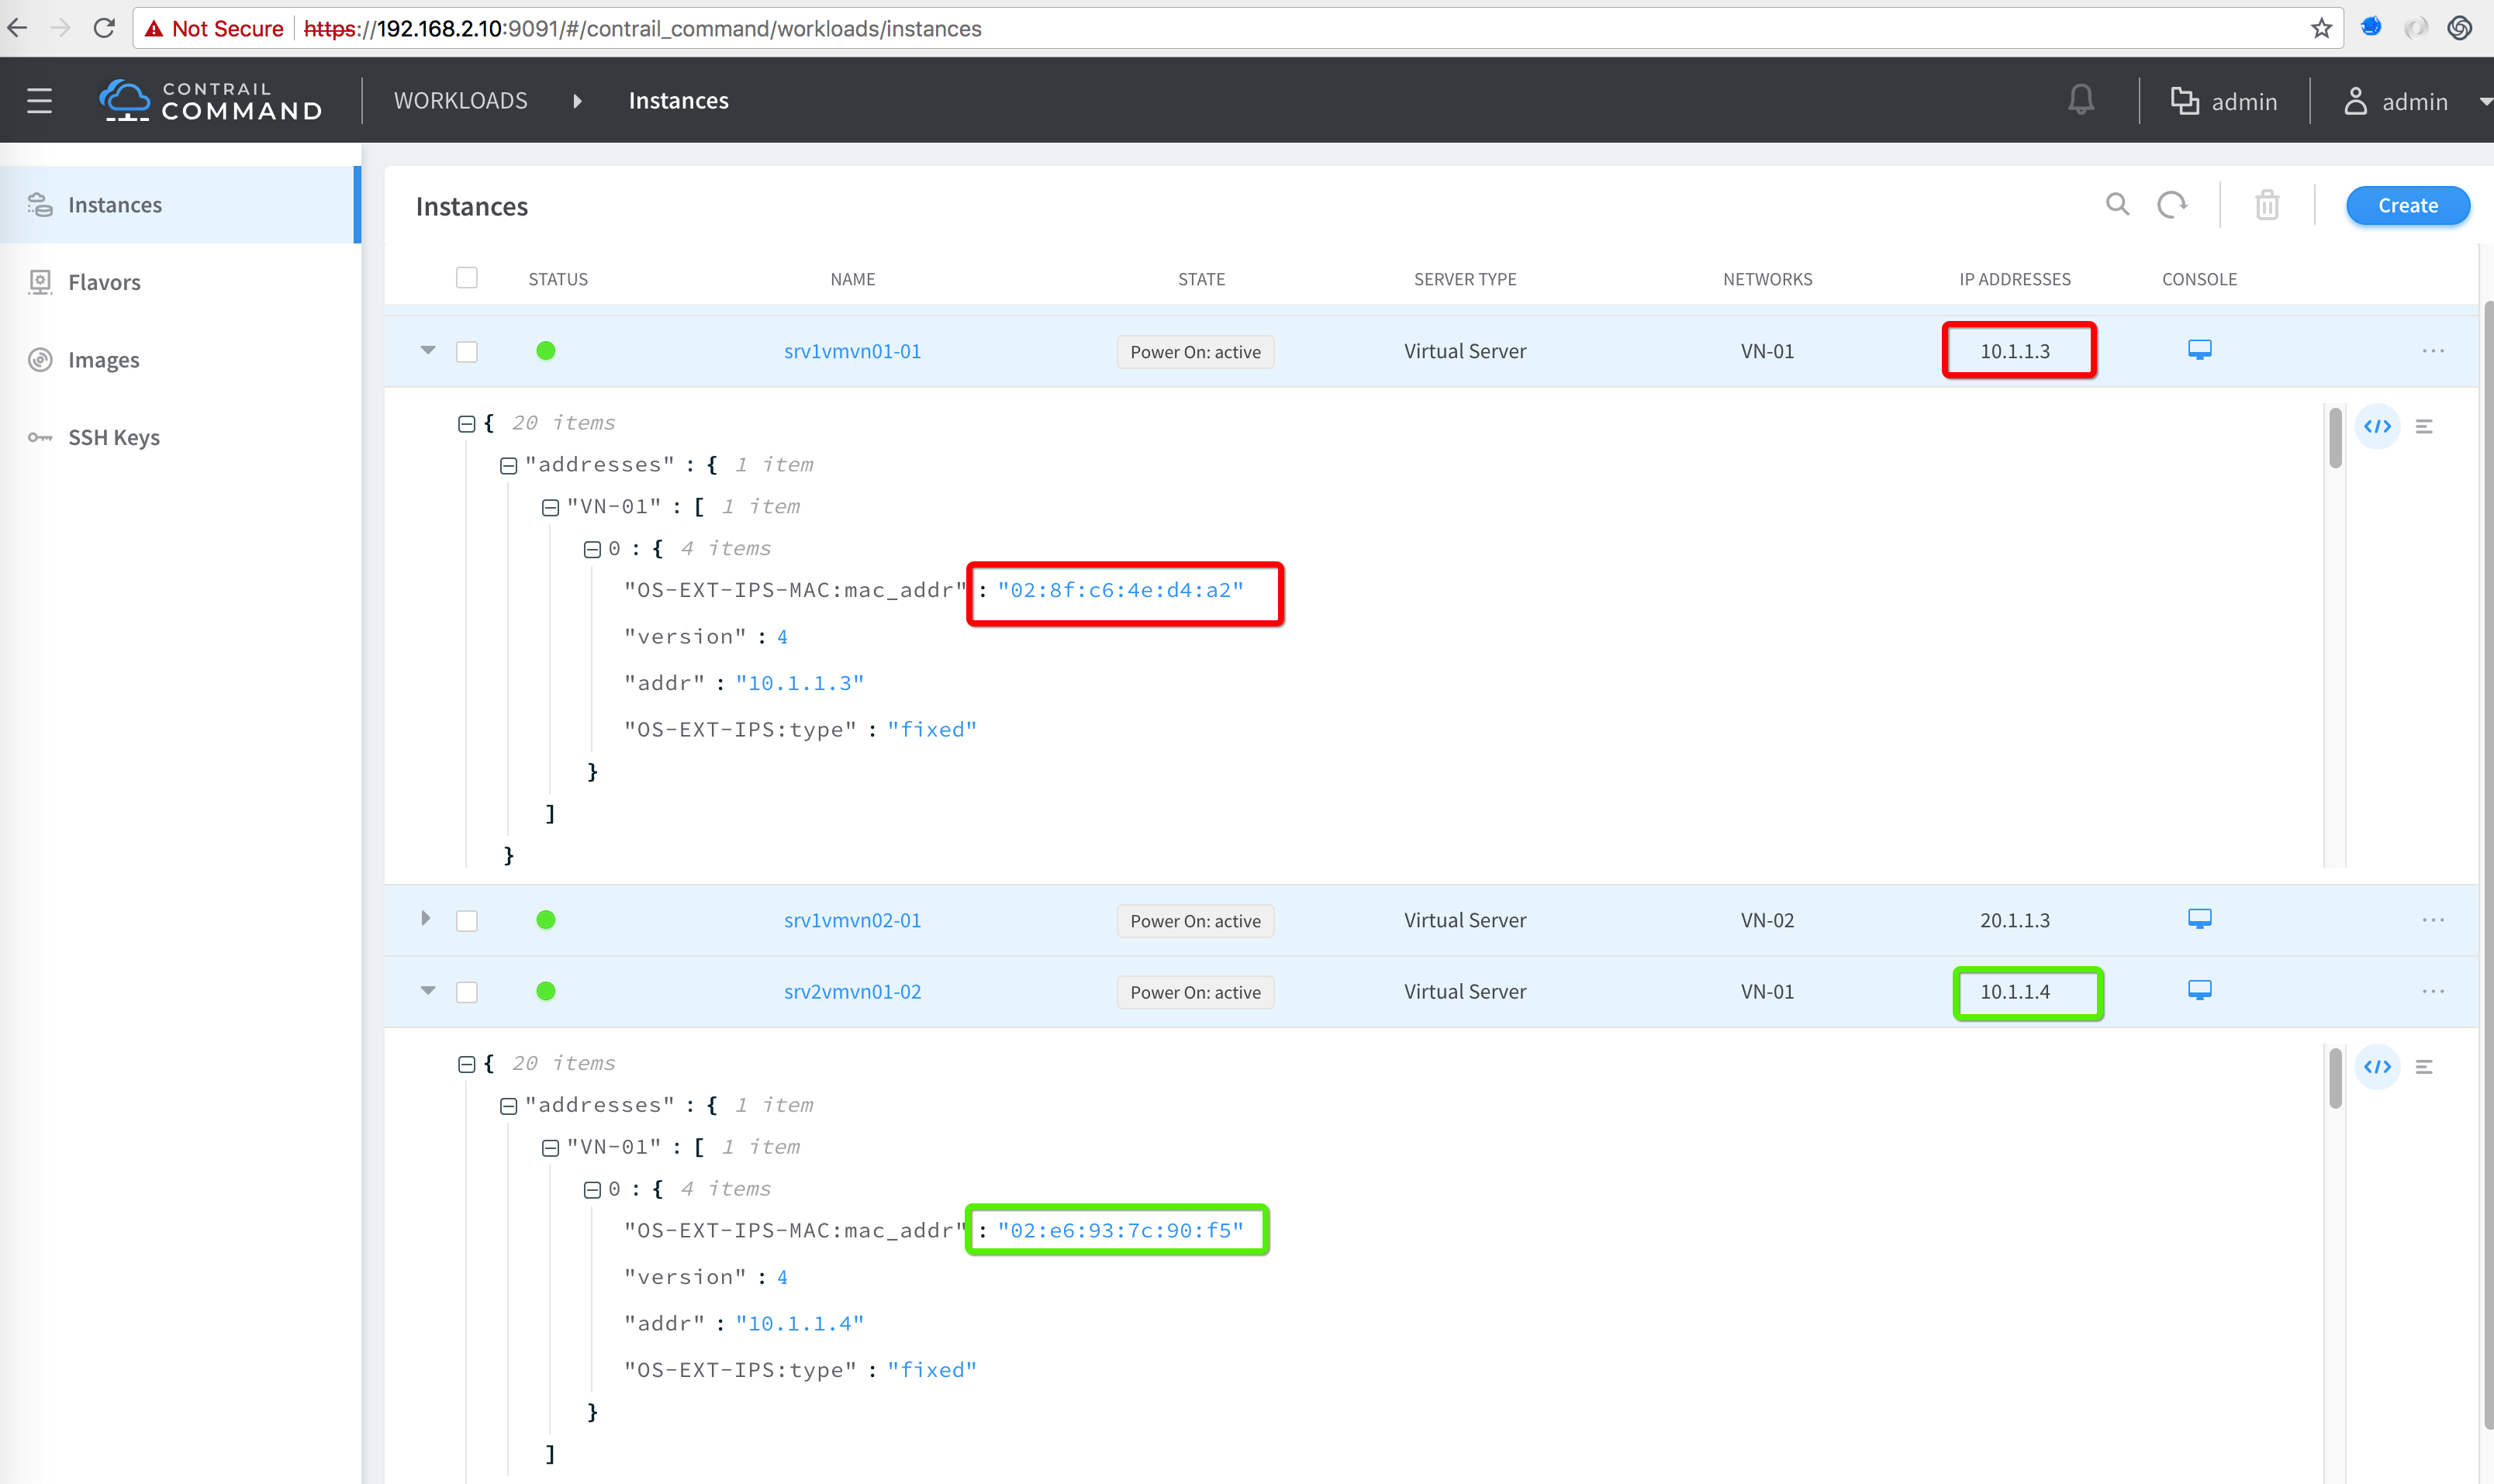Toggle JSON code view for srv1vmvn01-01 details

(2377, 427)
